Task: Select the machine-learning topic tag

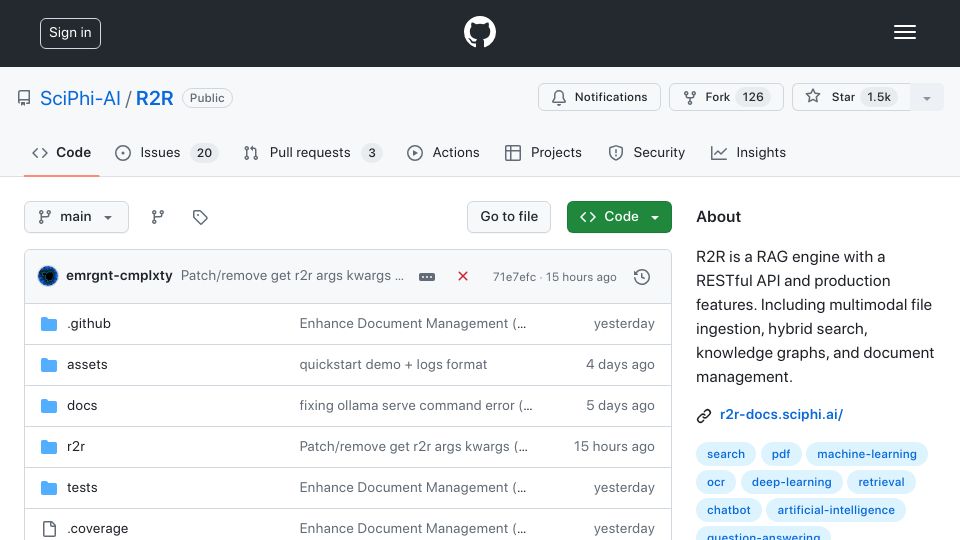Action: tap(867, 454)
